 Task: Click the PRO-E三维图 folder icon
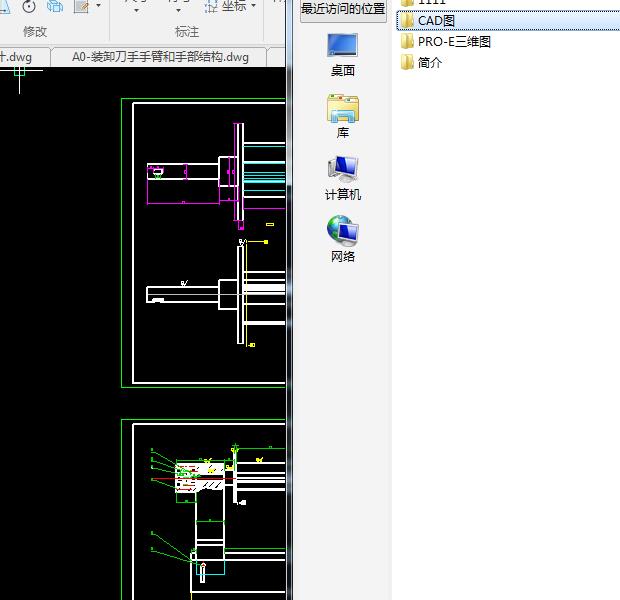pos(407,41)
